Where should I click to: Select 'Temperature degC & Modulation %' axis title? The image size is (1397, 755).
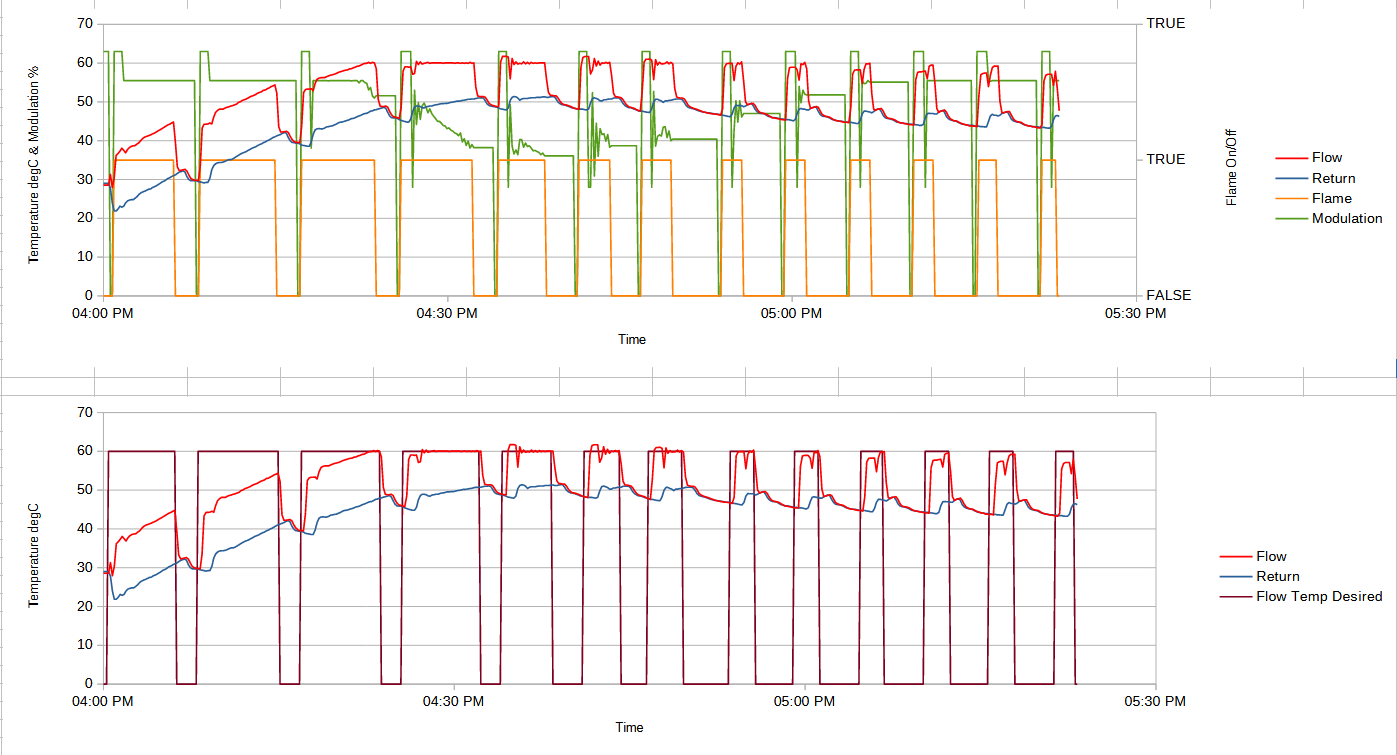[34, 163]
